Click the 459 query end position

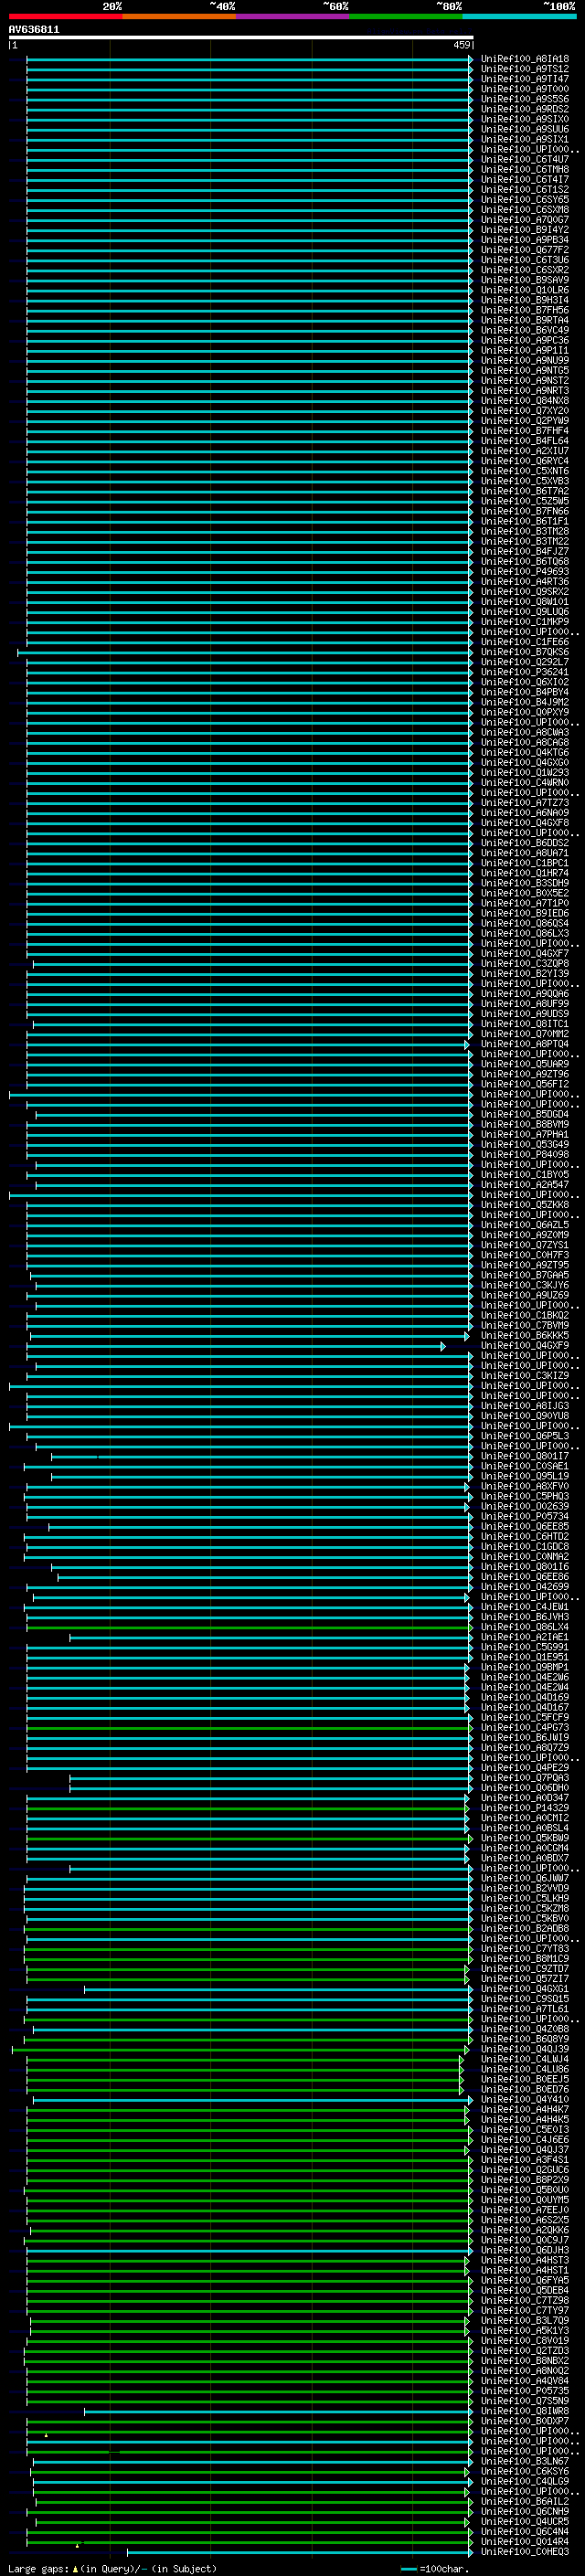(461, 45)
